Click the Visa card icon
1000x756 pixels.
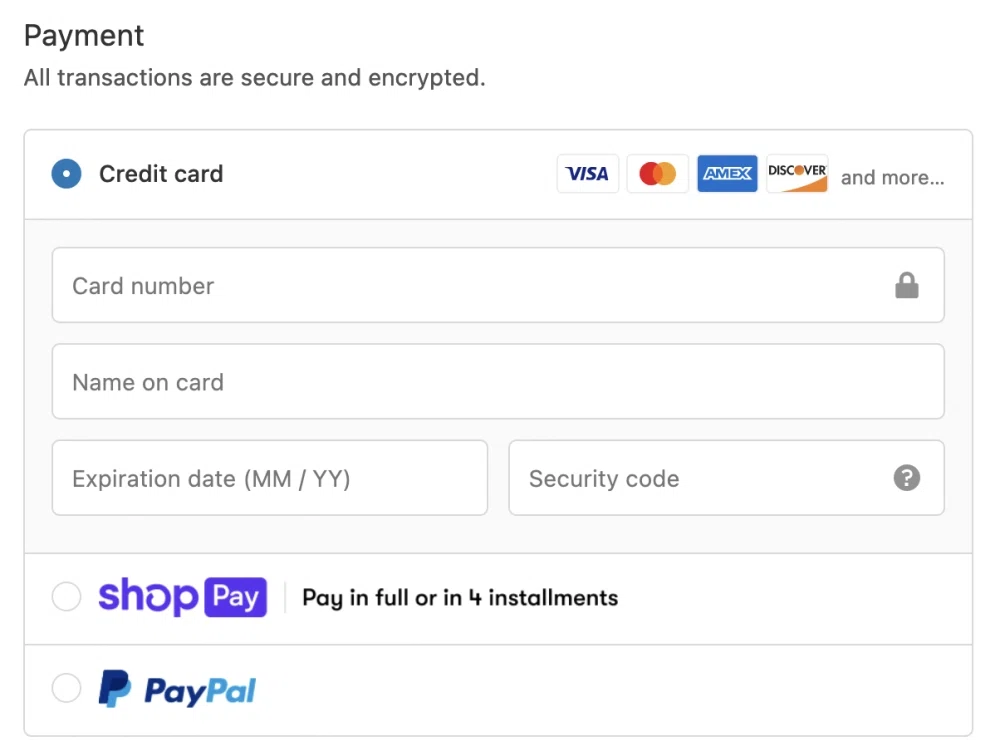point(587,173)
